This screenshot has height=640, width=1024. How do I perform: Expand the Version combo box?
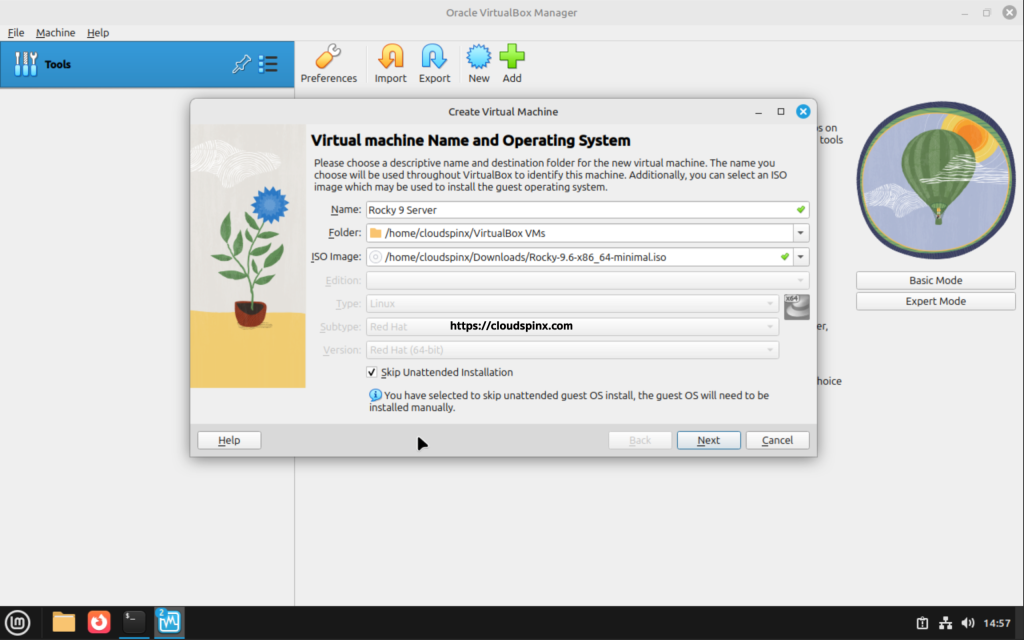(x=769, y=349)
